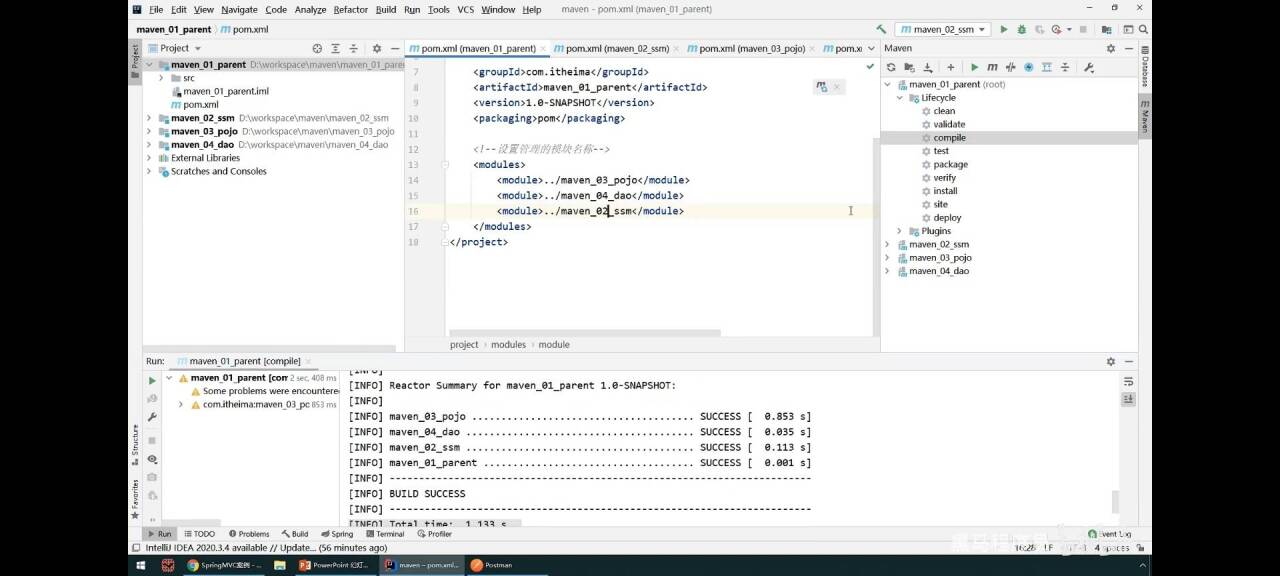1280x576 pixels.
Task: Select maven_01_parent [compile] run tab
Action: pos(244,361)
